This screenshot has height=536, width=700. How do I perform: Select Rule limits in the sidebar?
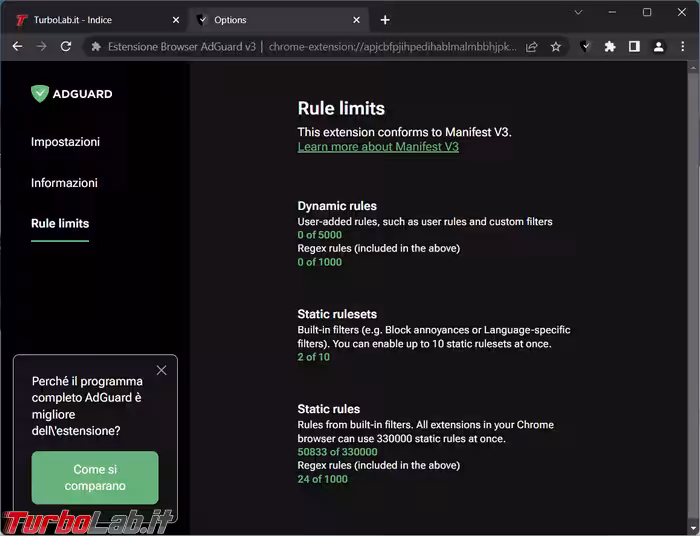coord(60,224)
